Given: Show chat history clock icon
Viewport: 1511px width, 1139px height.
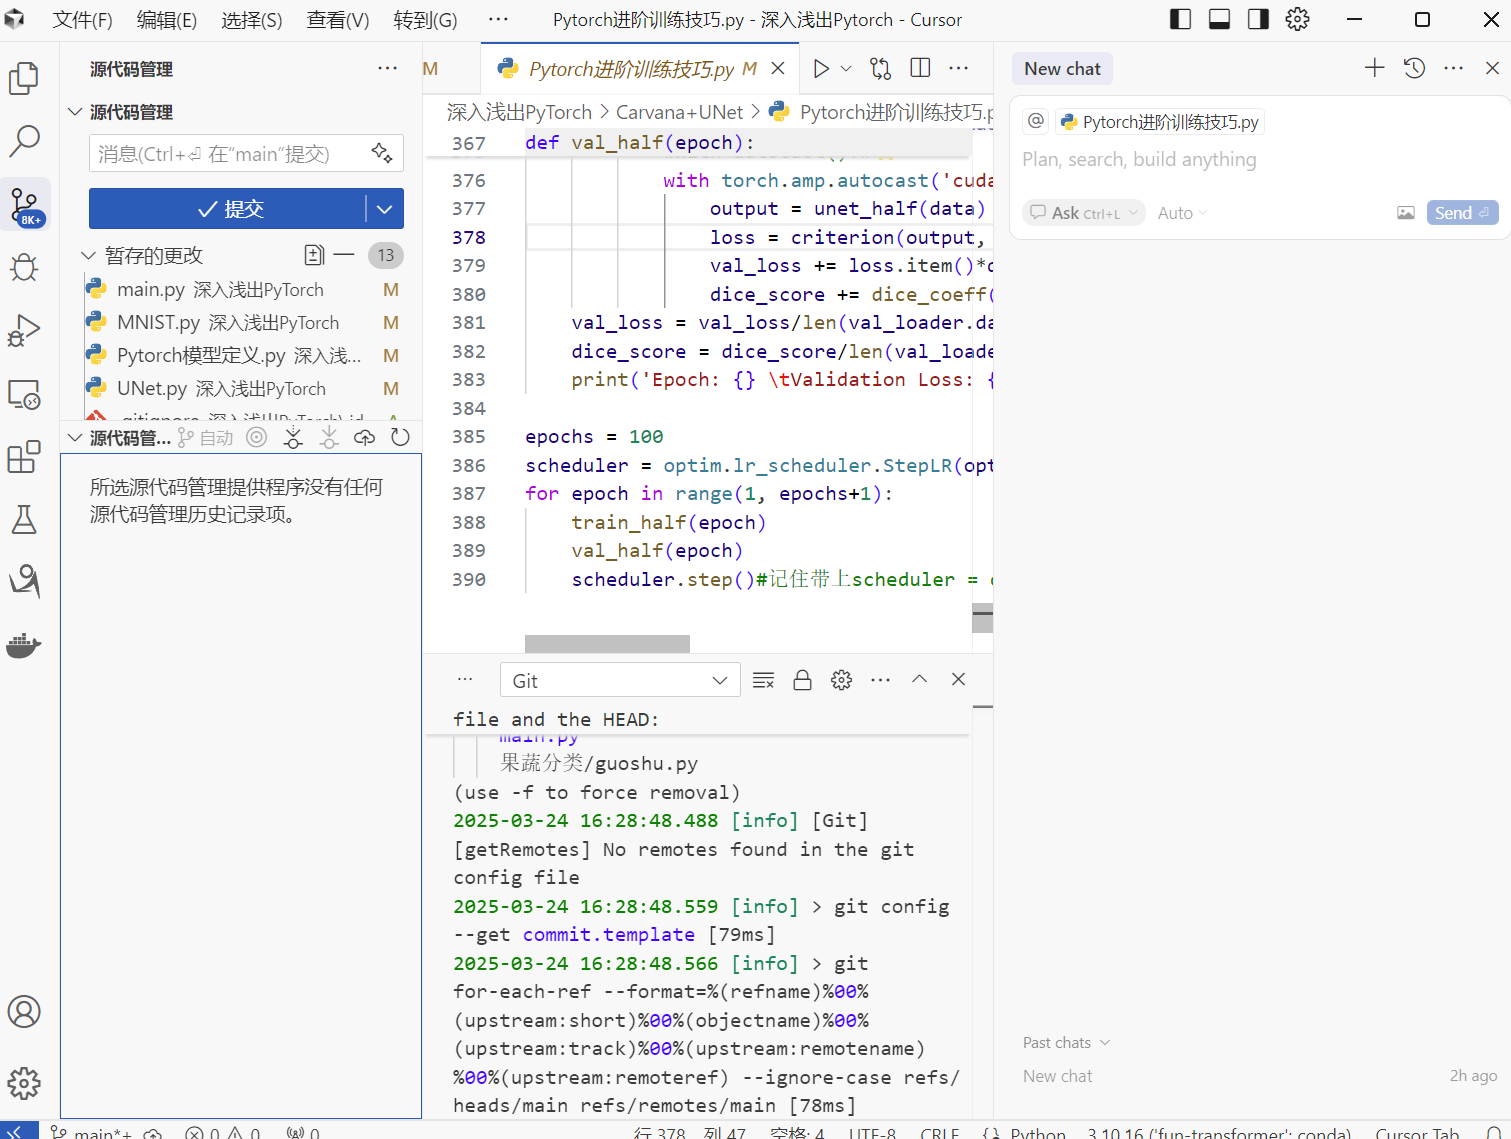Looking at the screenshot, I should [1414, 68].
